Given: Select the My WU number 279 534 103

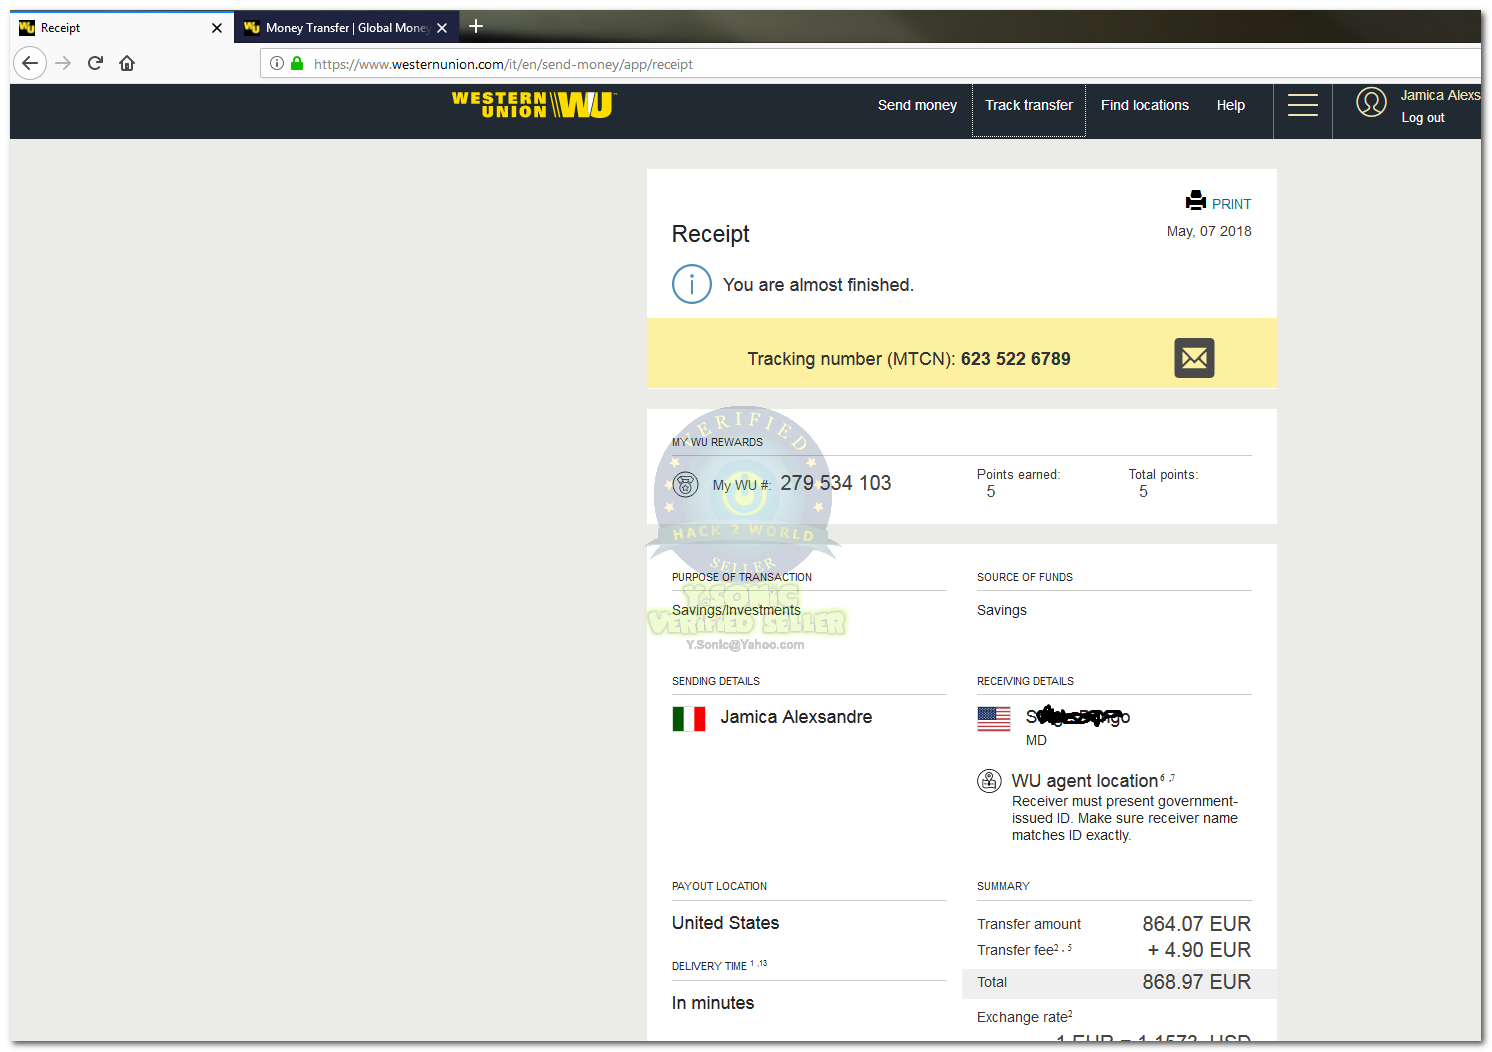Looking at the screenshot, I should pyautogui.click(x=836, y=483).
